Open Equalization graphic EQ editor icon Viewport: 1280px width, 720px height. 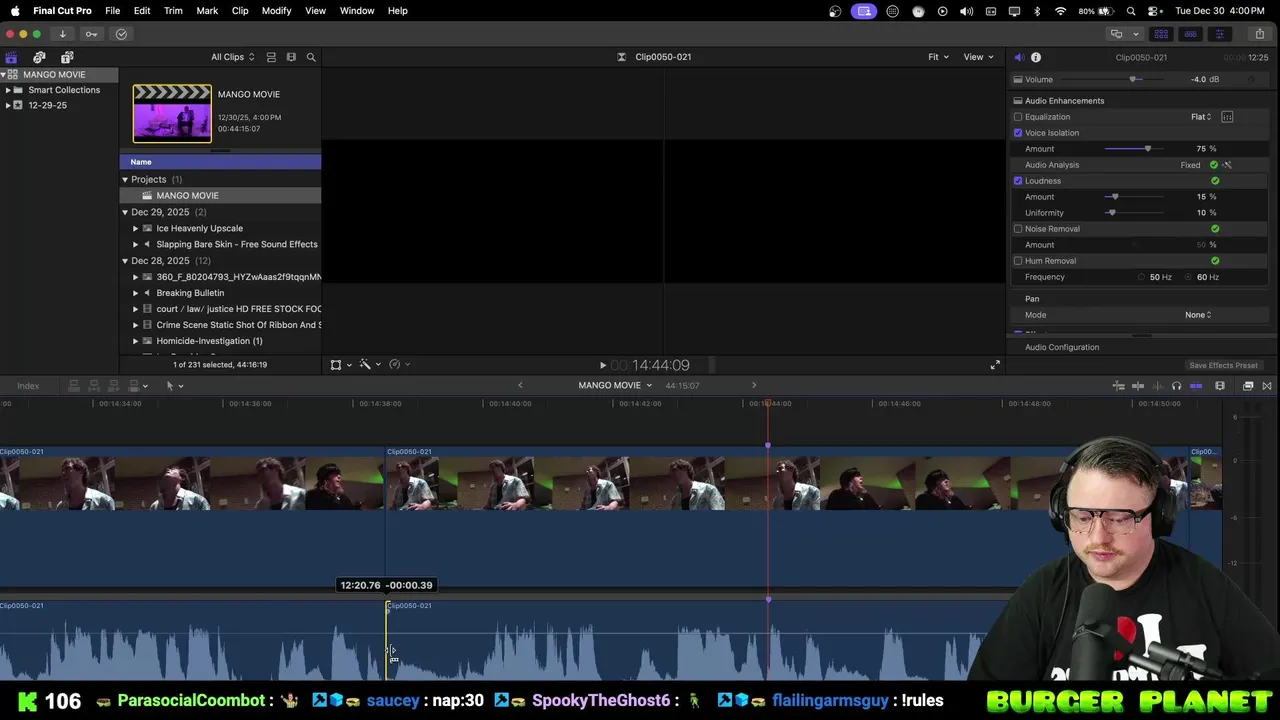(1227, 117)
